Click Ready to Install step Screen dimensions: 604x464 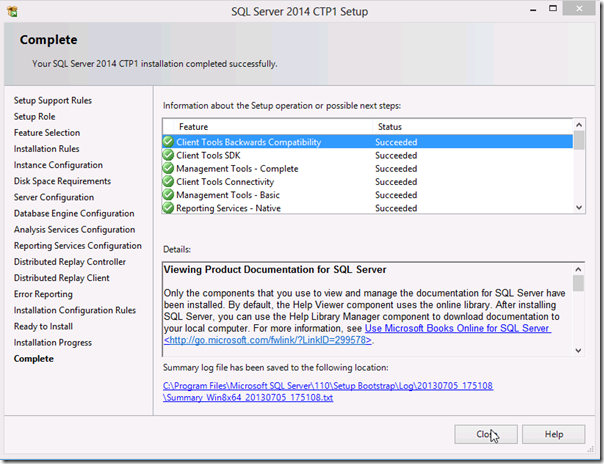[43, 327]
